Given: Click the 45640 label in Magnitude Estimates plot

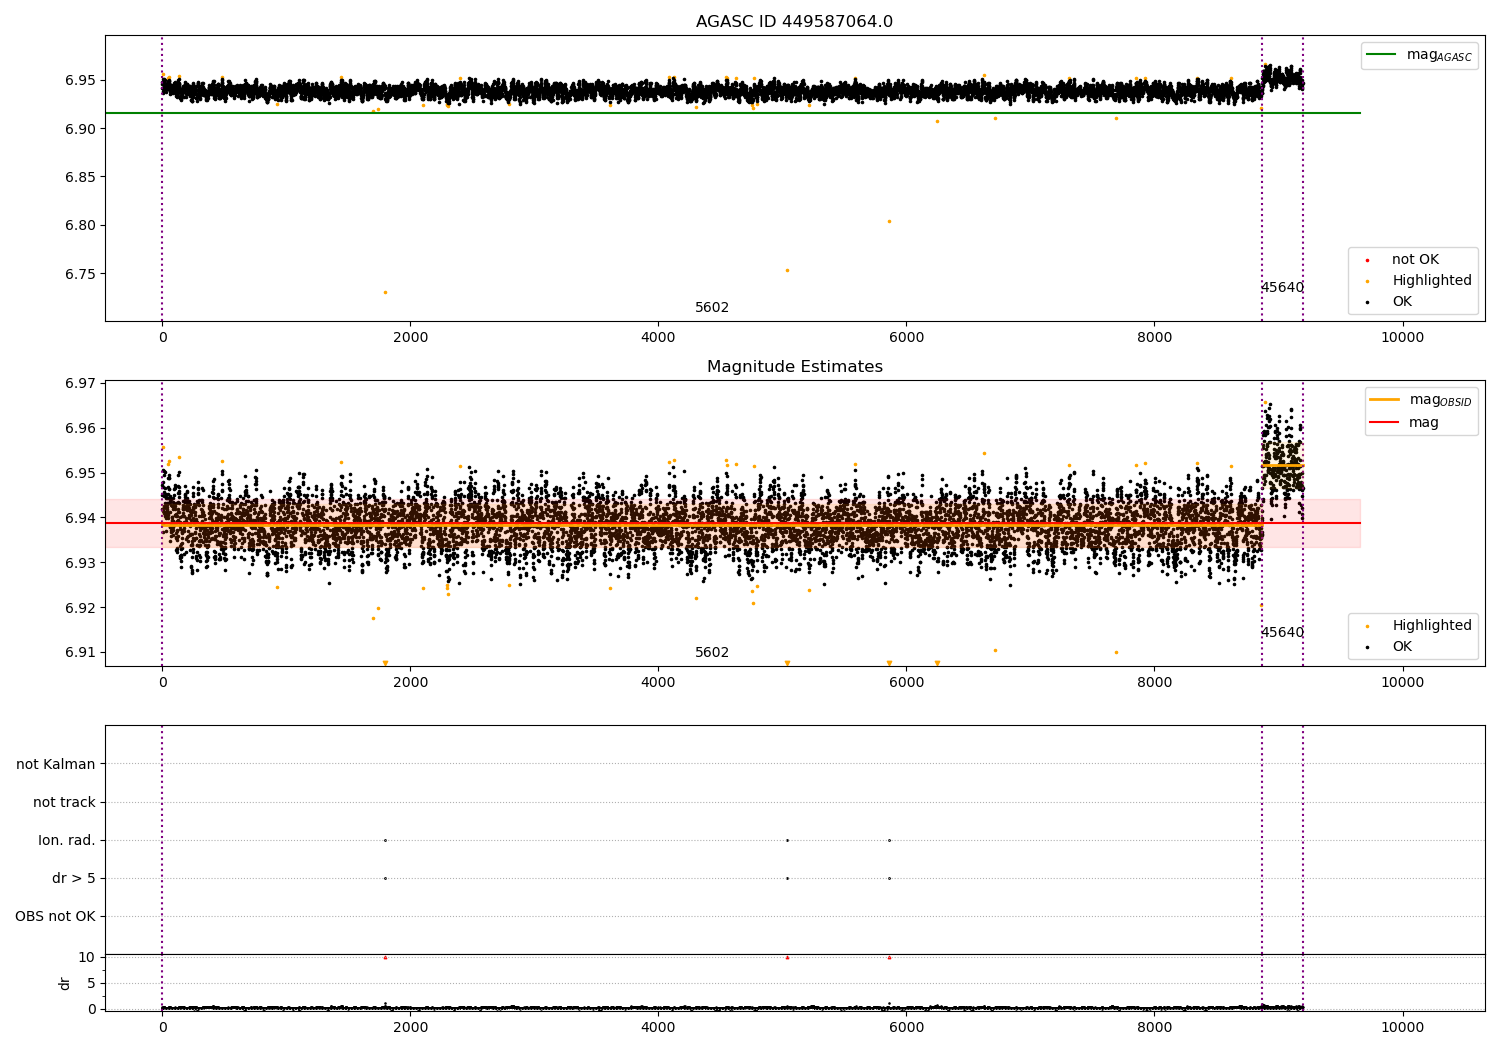Looking at the screenshot, I should click(x=1282, y=633).
